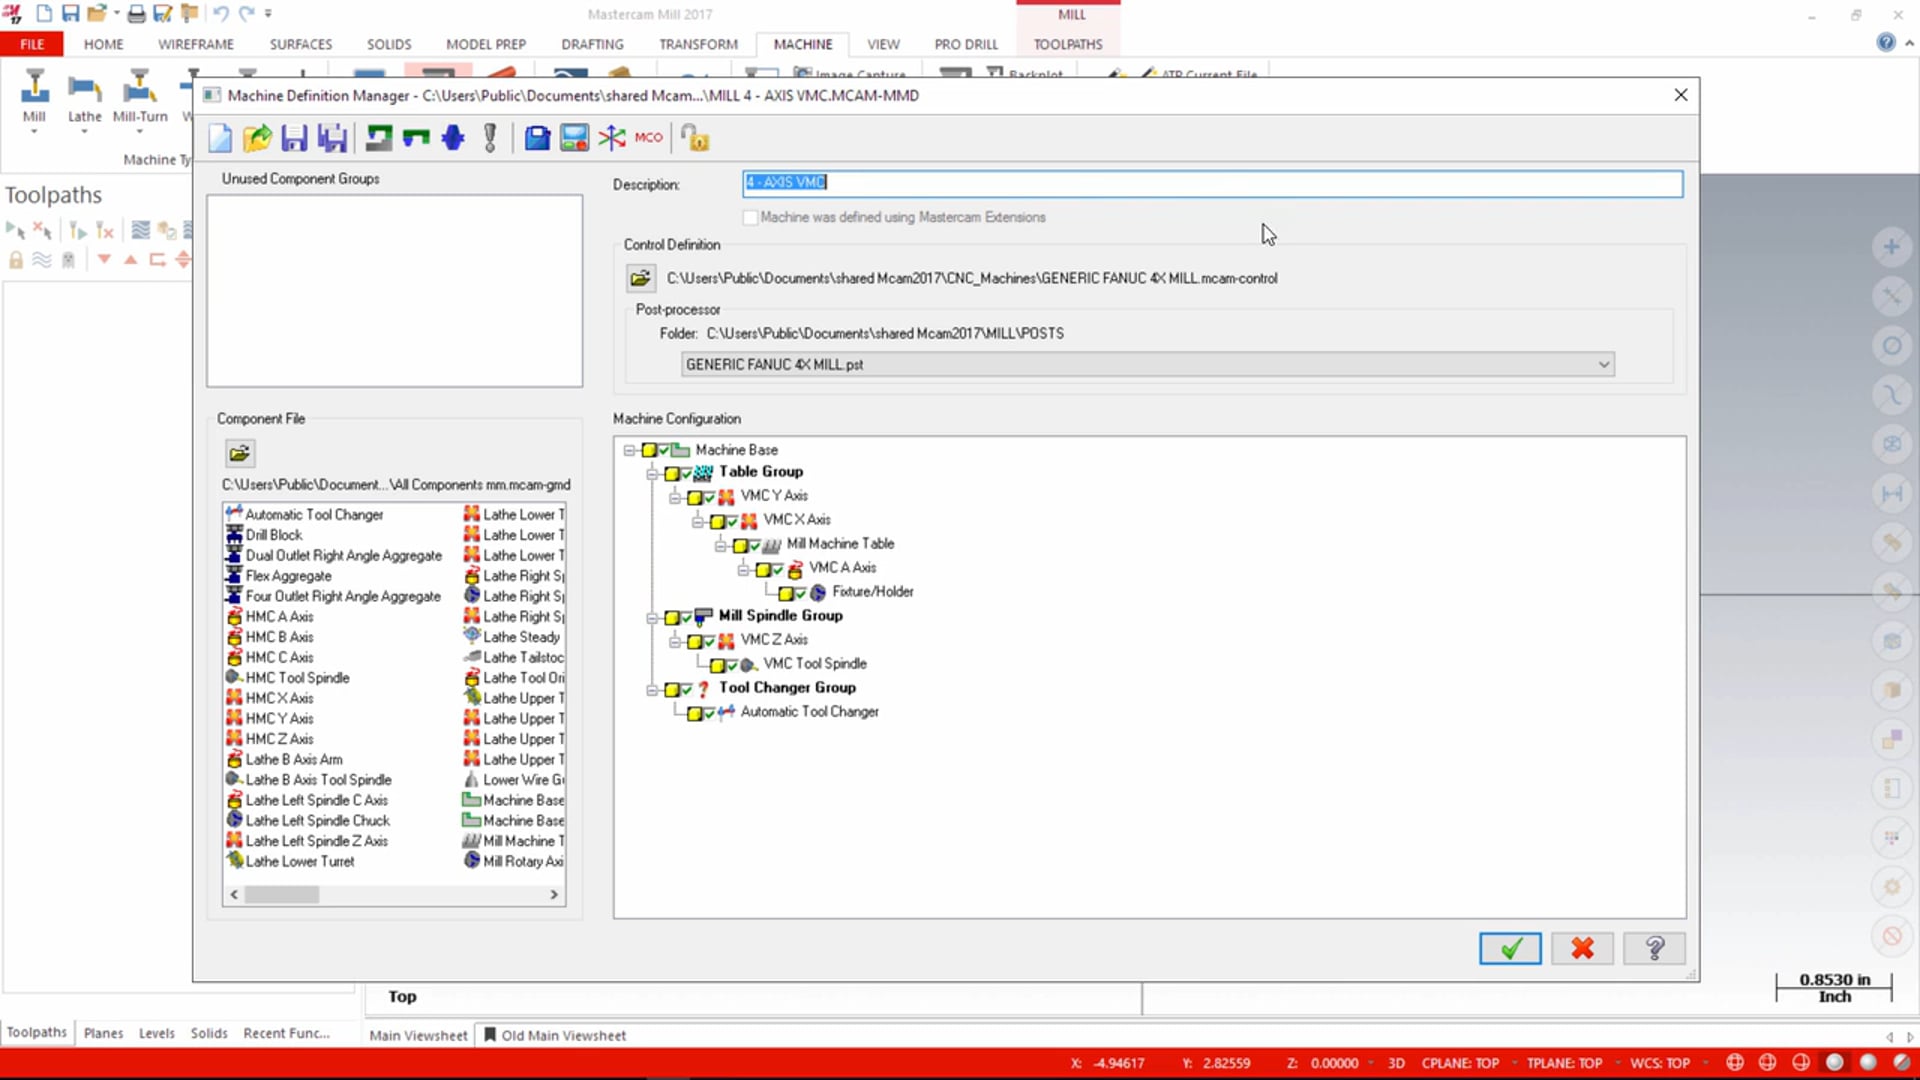Check Machine was defined using Mastercam Extensions
The width and height of the screenshot is (1920, 1080).
[750, 217]
